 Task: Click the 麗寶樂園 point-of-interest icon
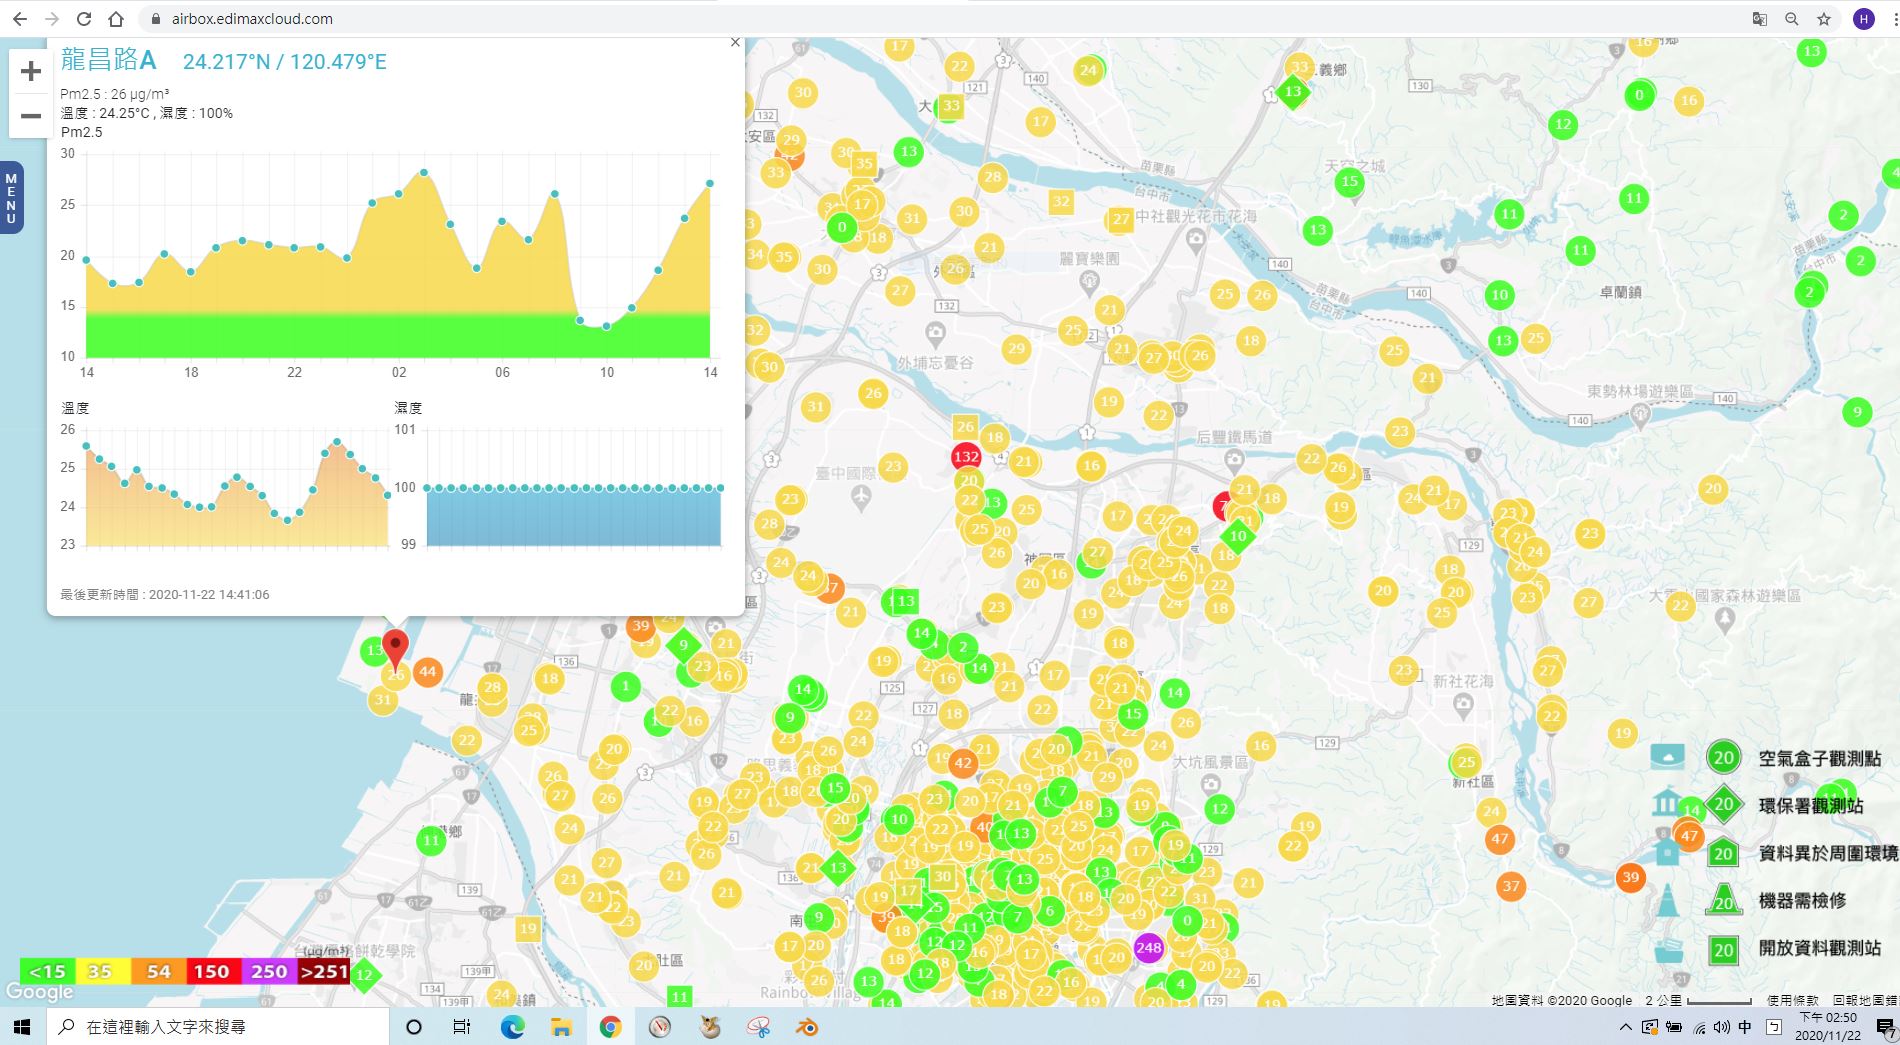point(1090,283)
